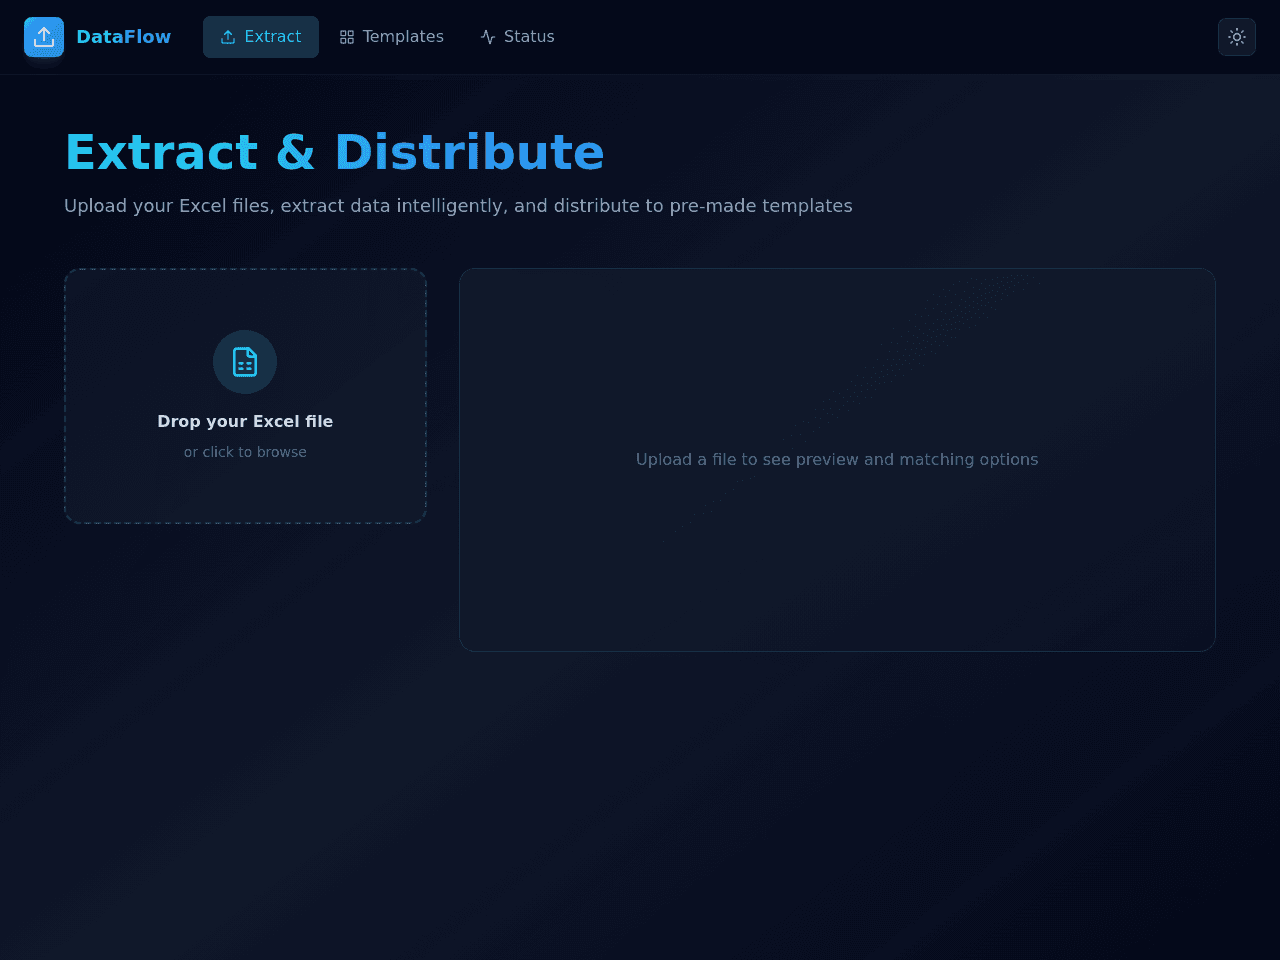Go to the Status tab
1280x960 pixels.
[x=517, y=37]
